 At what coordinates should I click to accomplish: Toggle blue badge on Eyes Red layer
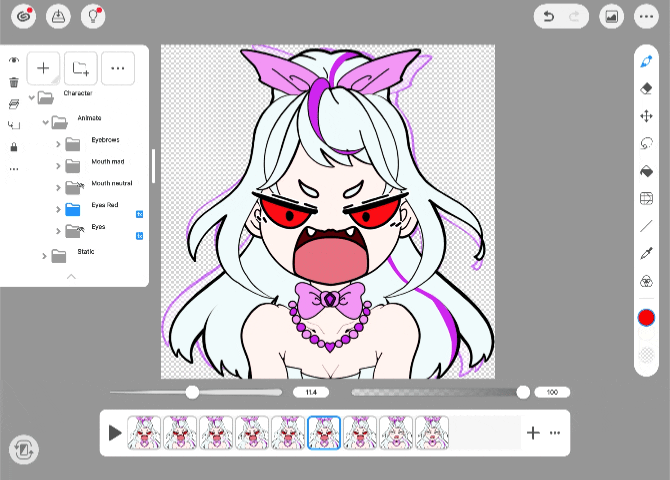(x=139, y=214)
